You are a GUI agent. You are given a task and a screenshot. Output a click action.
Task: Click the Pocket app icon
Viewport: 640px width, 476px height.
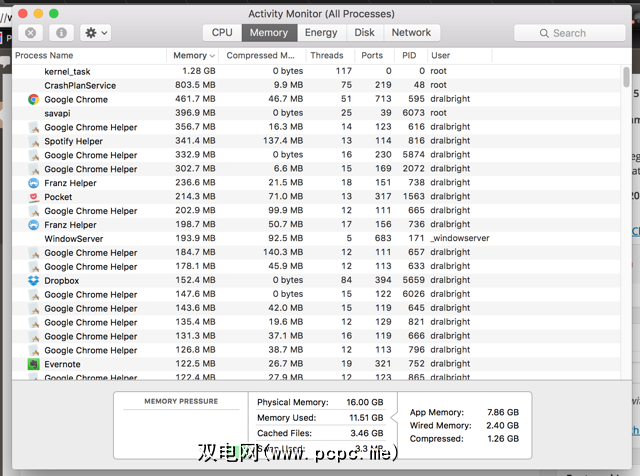pyautogui.click(x=33, y=197)
